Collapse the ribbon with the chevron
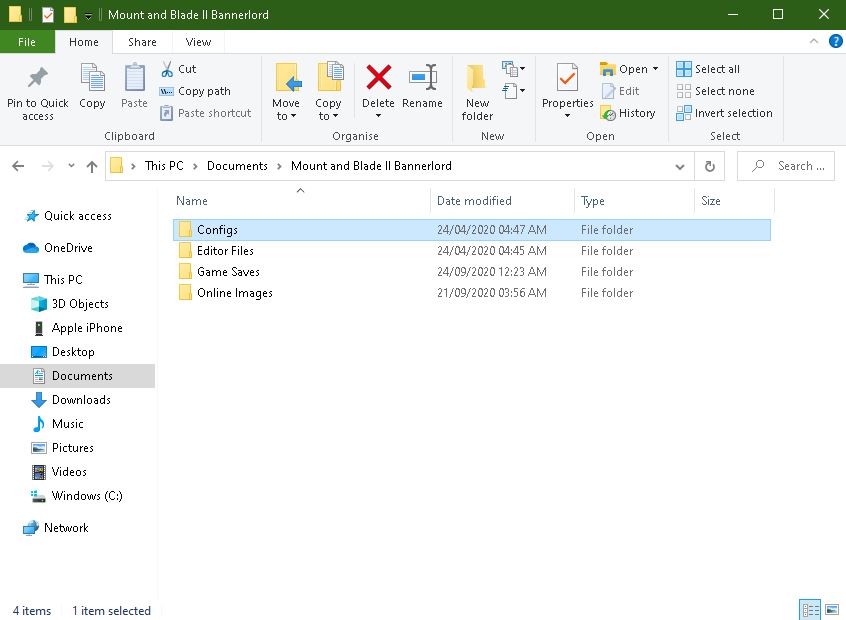 tap(814, 41)
